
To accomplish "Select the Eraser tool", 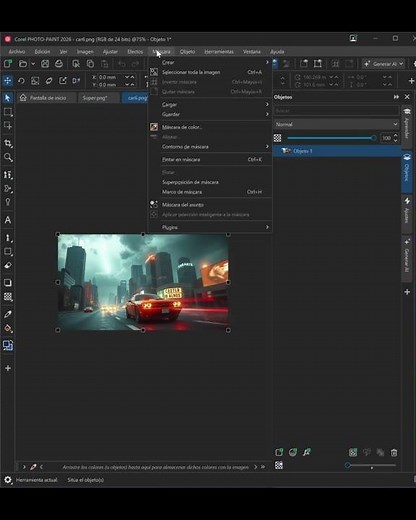I will [x=8, y=265].
